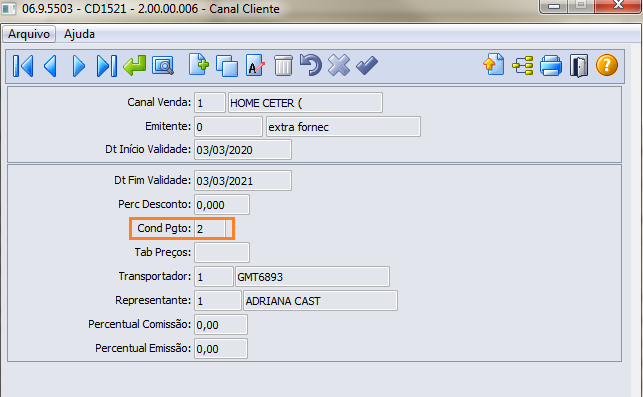The image size is (643, 397).
Task: Click the Canal Venda label
Action: click(159, 102)
